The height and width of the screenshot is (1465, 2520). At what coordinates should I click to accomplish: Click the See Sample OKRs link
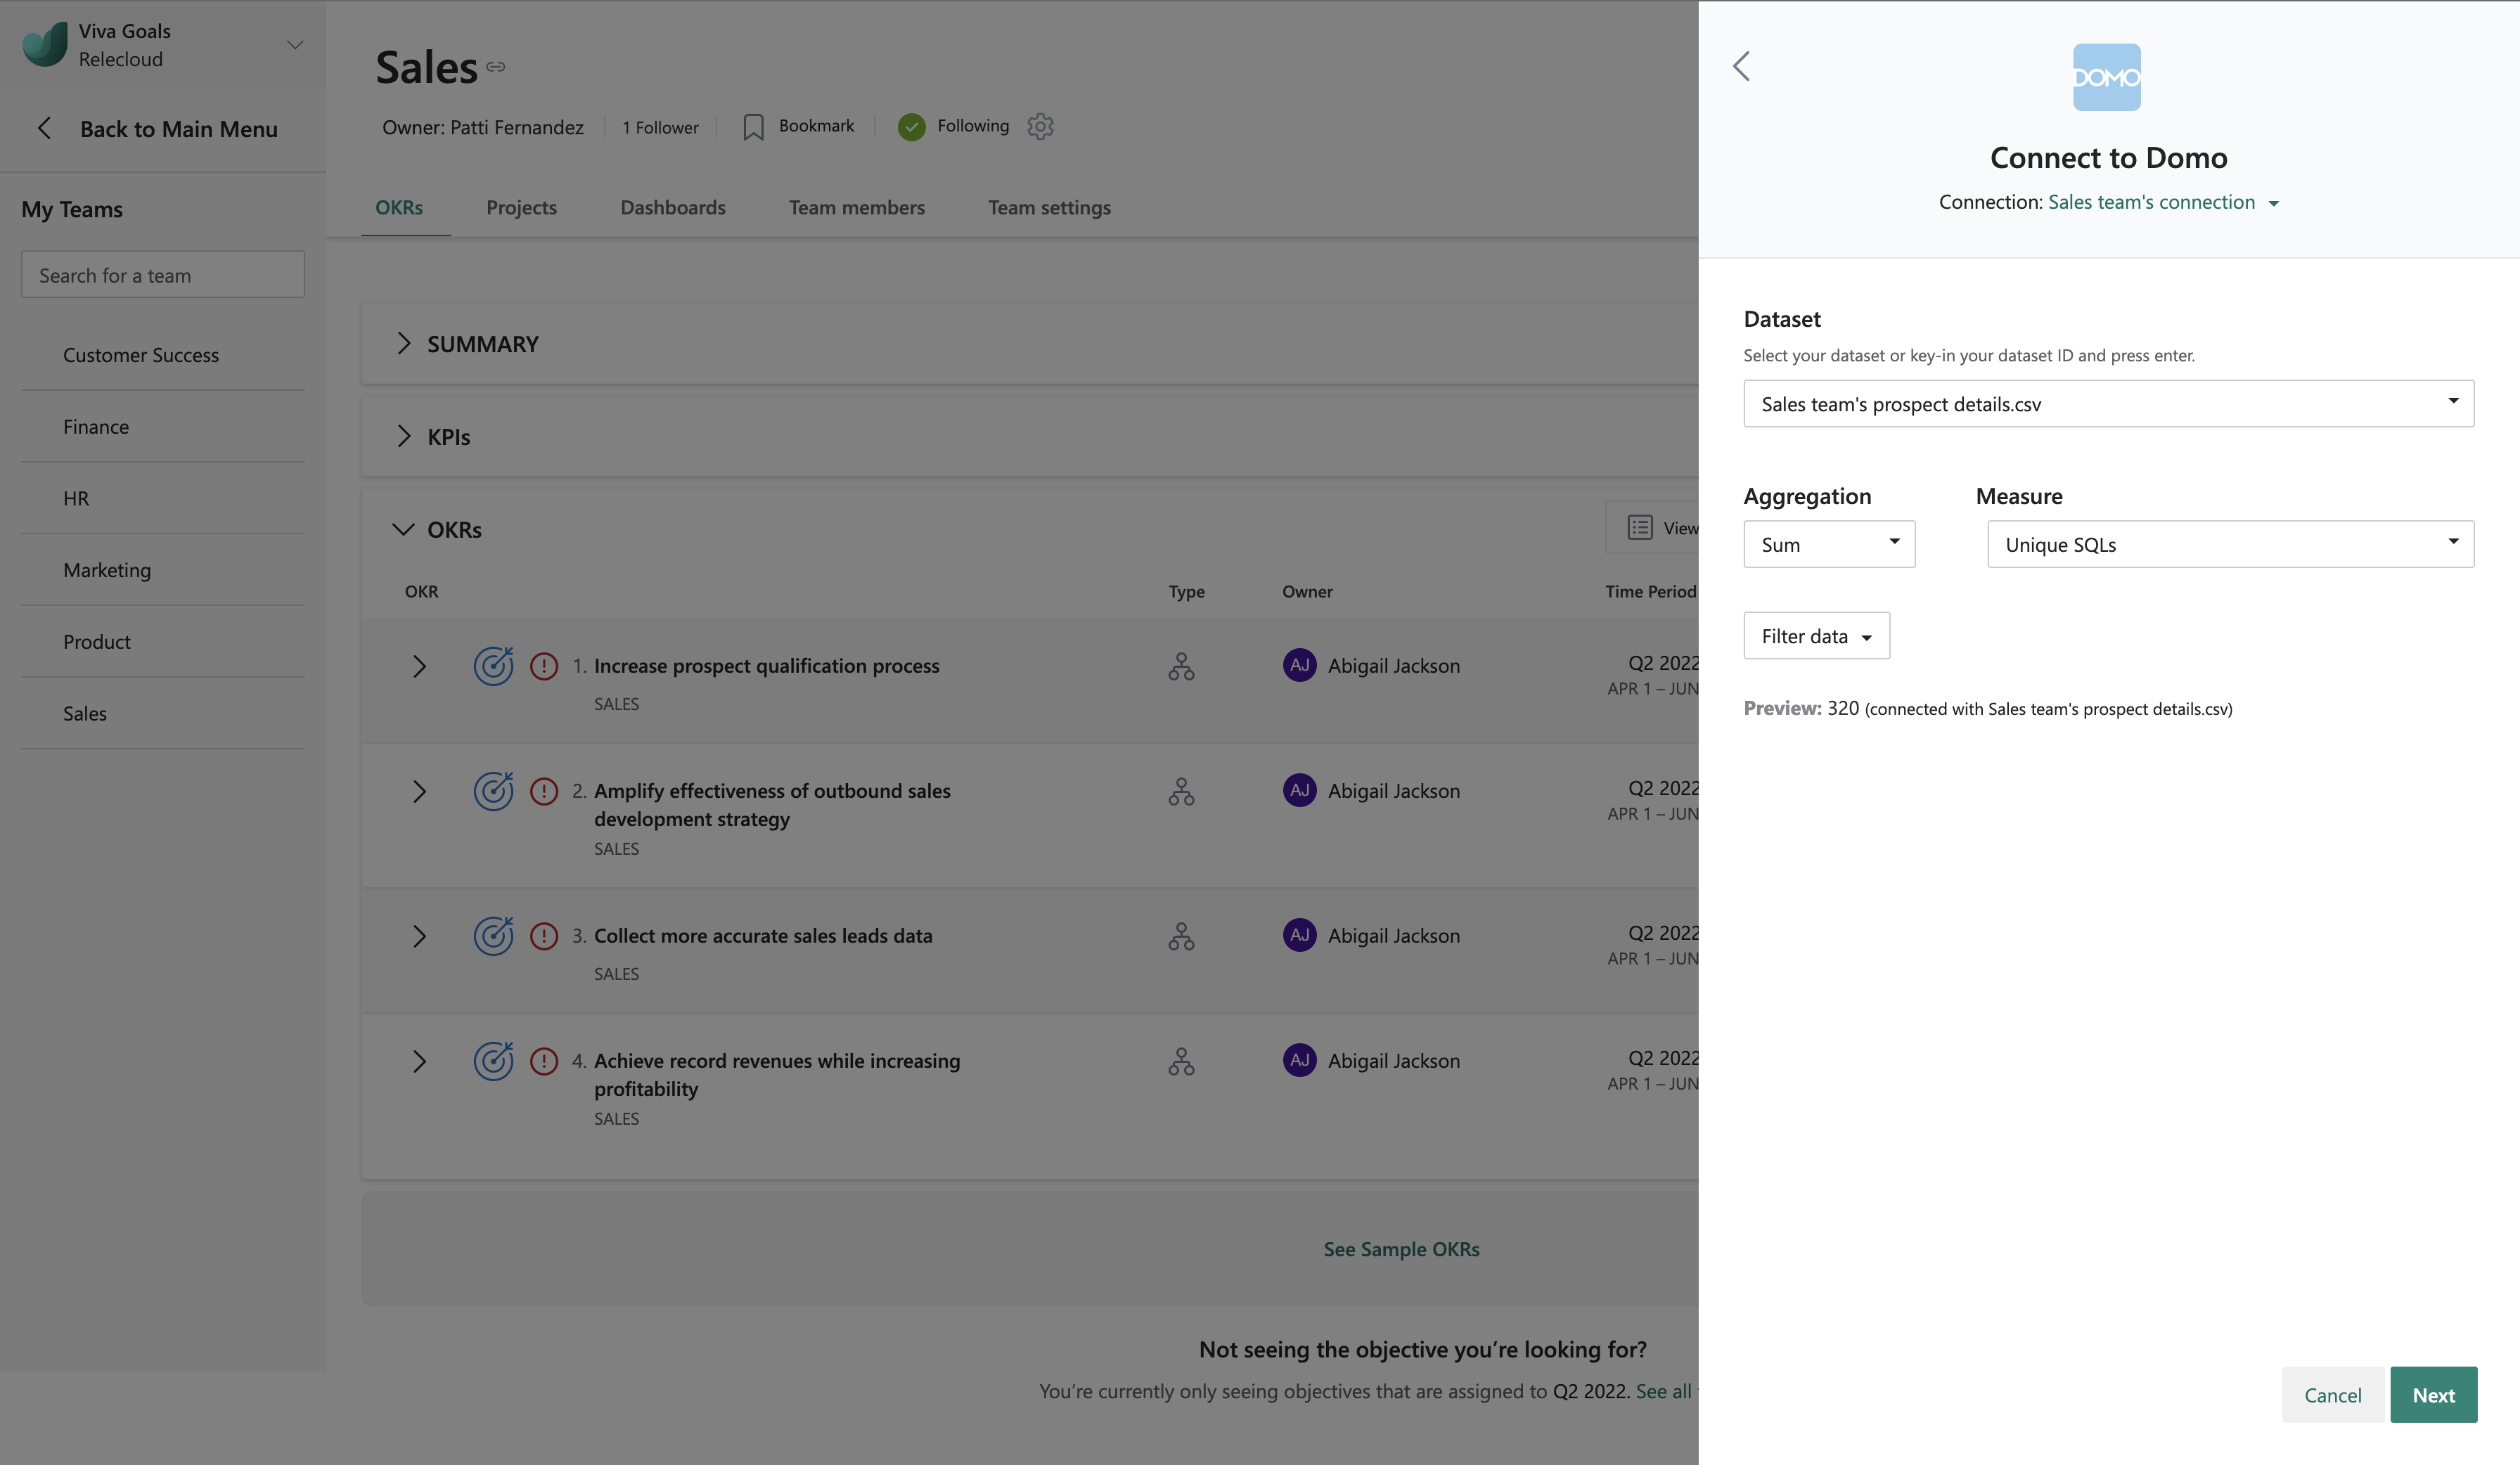coord(1401,1249)
